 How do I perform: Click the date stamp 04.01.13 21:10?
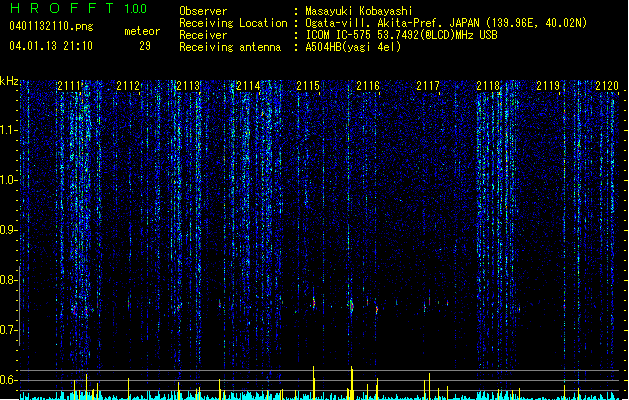[51, 46]
